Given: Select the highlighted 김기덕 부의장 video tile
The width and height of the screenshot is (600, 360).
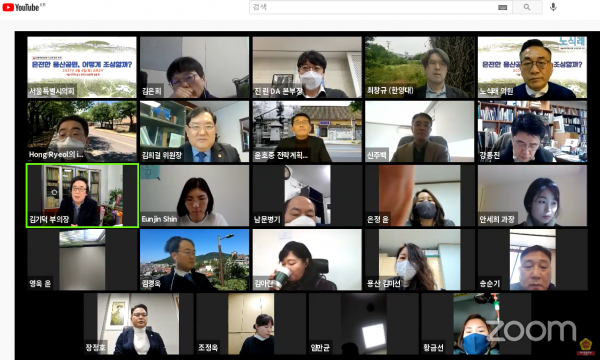Looking at the screenshot, I should 82,195.
